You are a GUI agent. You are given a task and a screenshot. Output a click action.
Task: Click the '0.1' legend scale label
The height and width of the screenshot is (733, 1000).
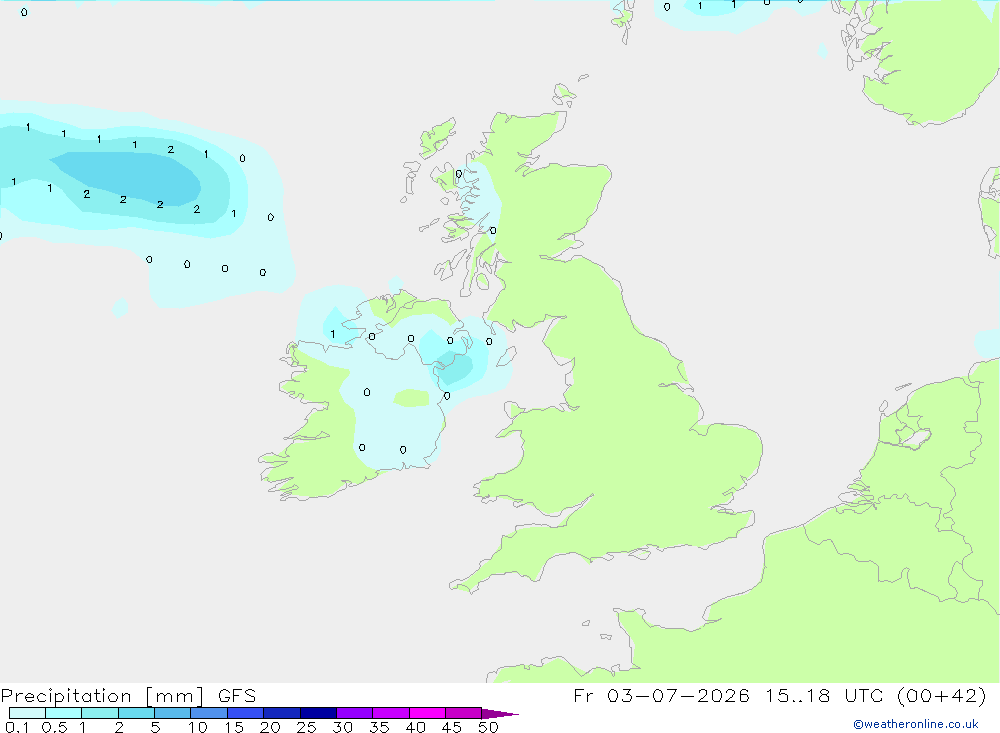[x=17, y=727]
